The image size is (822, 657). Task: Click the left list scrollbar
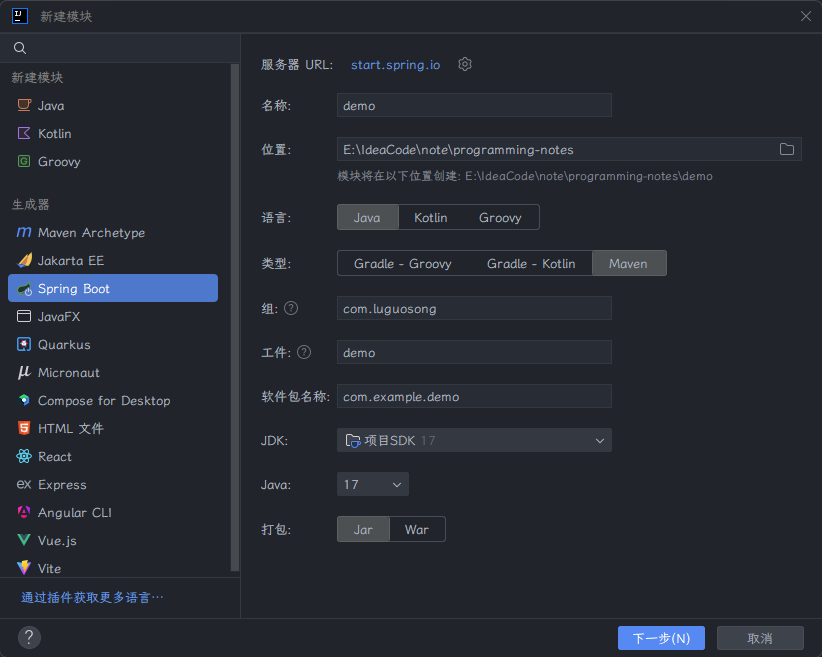(235, 317)
